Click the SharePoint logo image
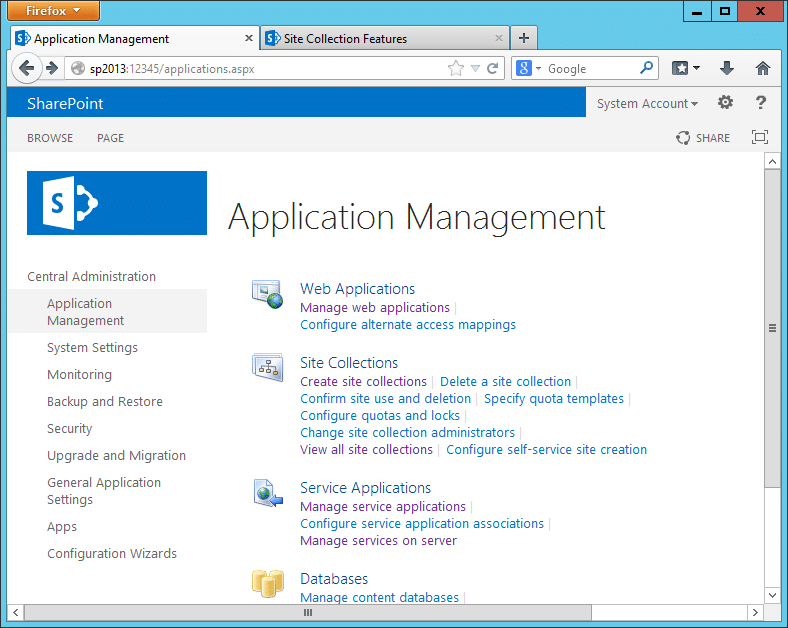Viewport: 788px width, 628px height. [x=117, y=203]
